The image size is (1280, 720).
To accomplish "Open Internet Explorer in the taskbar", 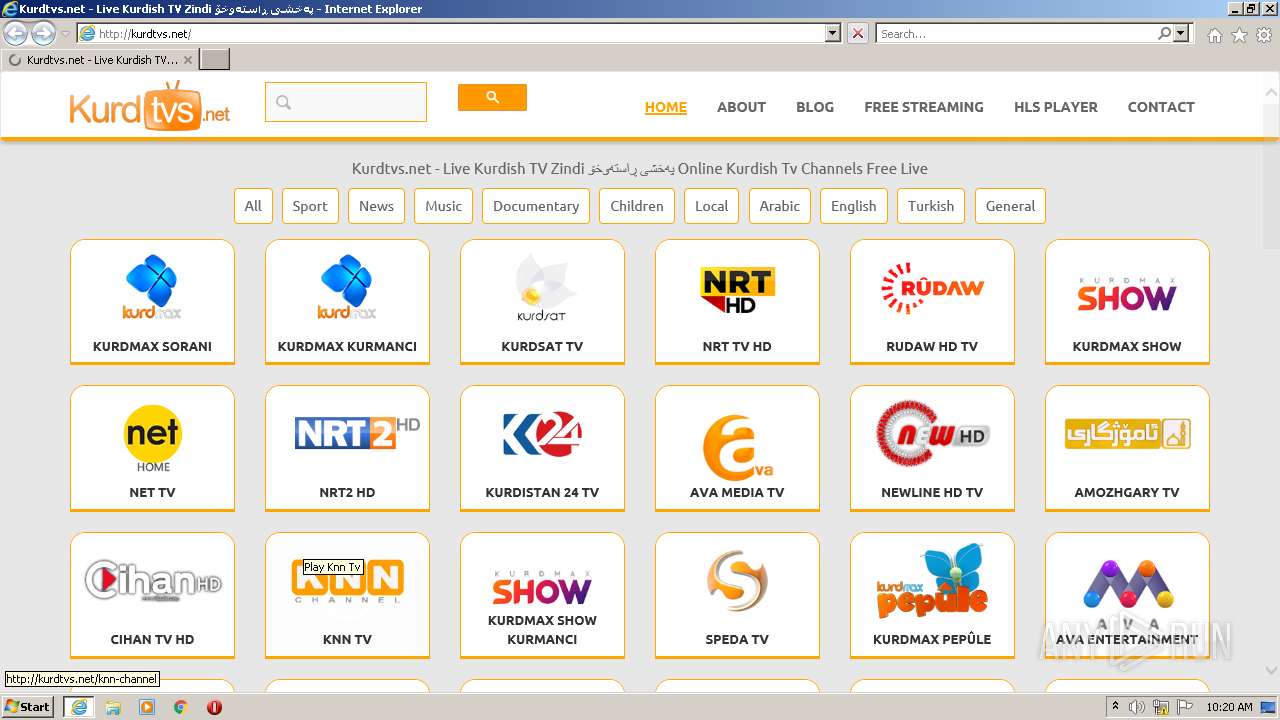I will 79,707.
